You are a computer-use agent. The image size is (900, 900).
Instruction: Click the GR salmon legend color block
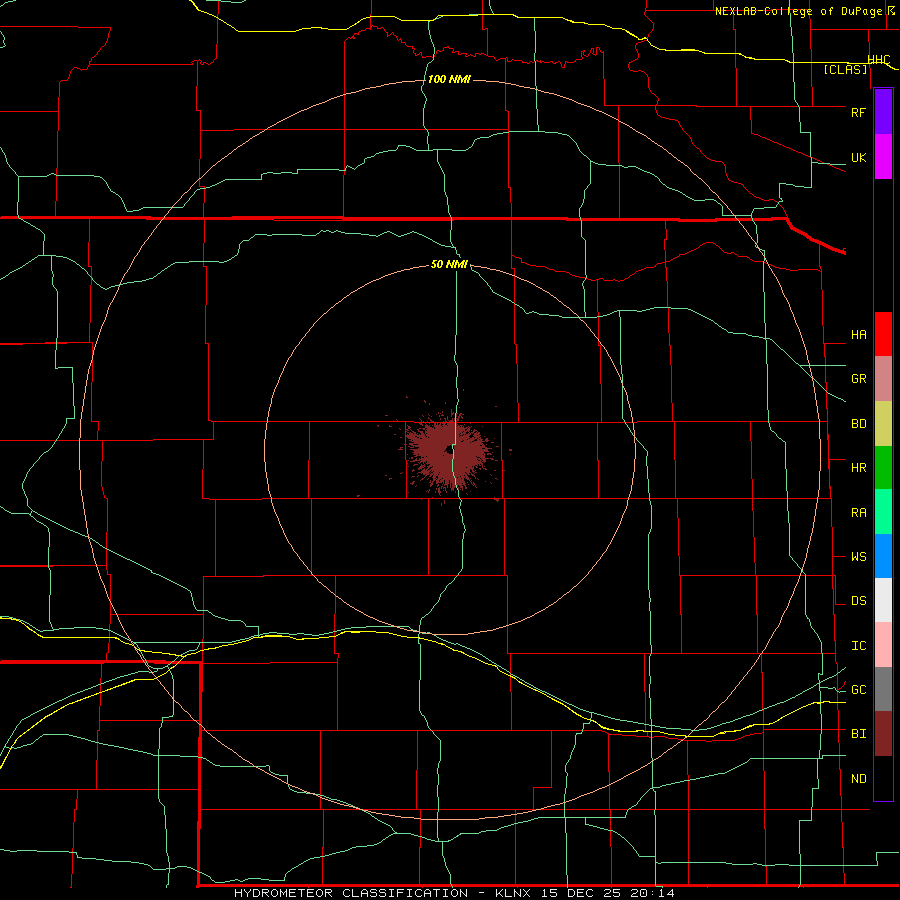tap(883, 379)
